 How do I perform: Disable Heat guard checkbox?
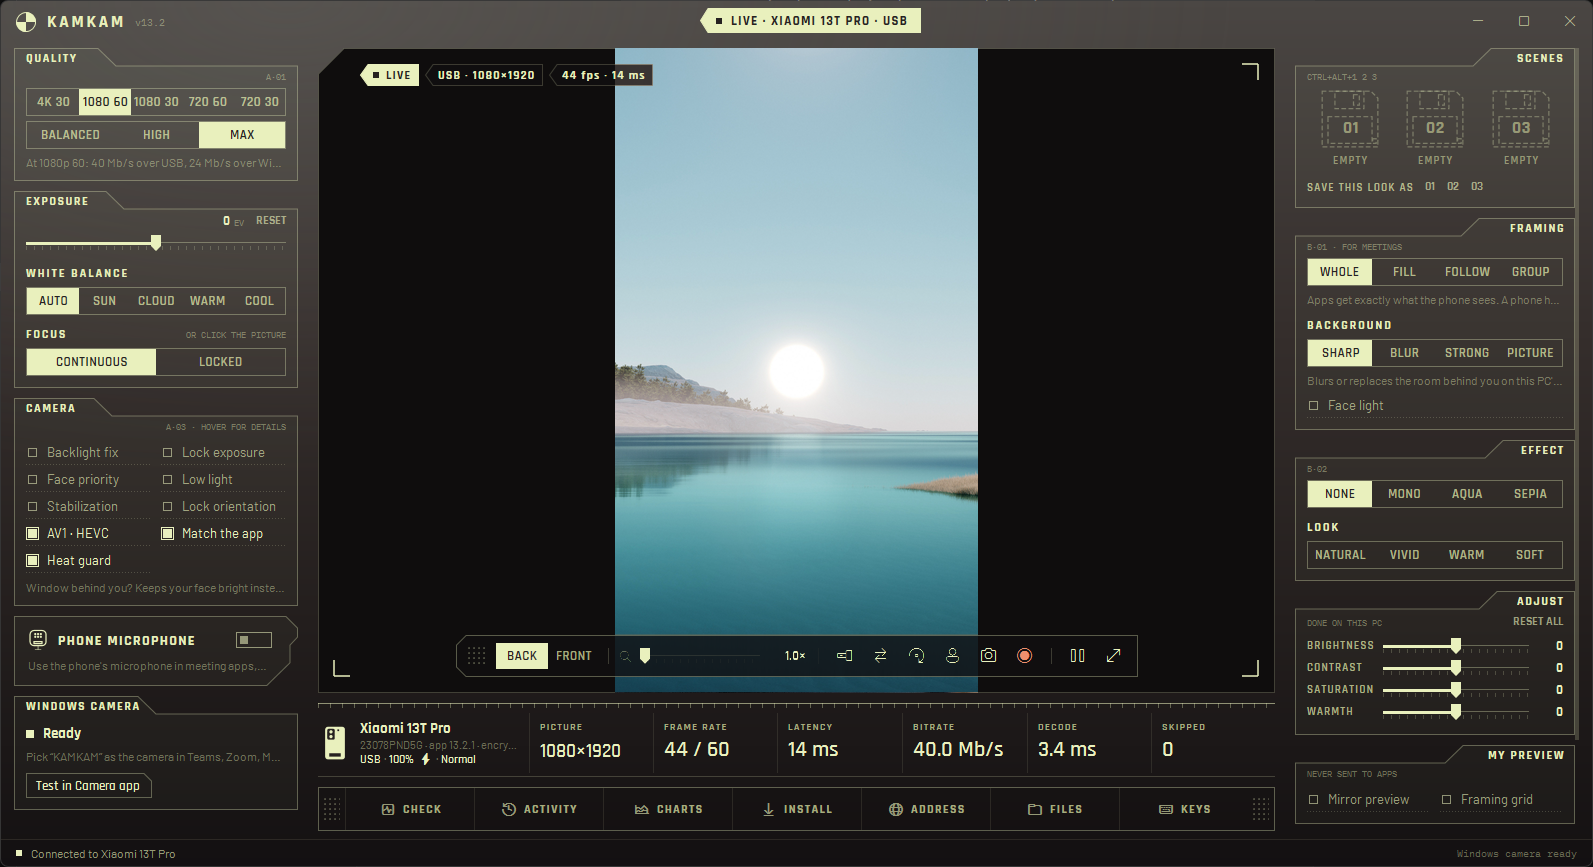pos(32,561)
